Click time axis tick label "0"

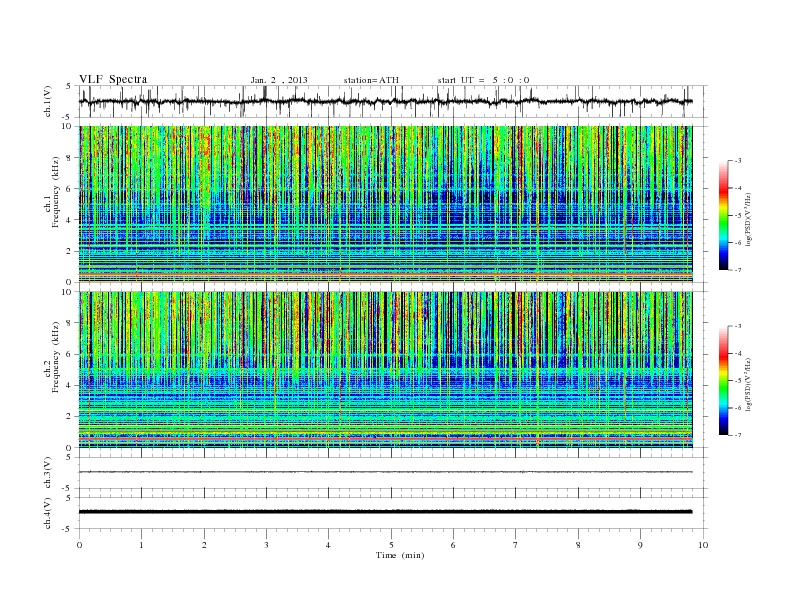click(x=79, y=545)
